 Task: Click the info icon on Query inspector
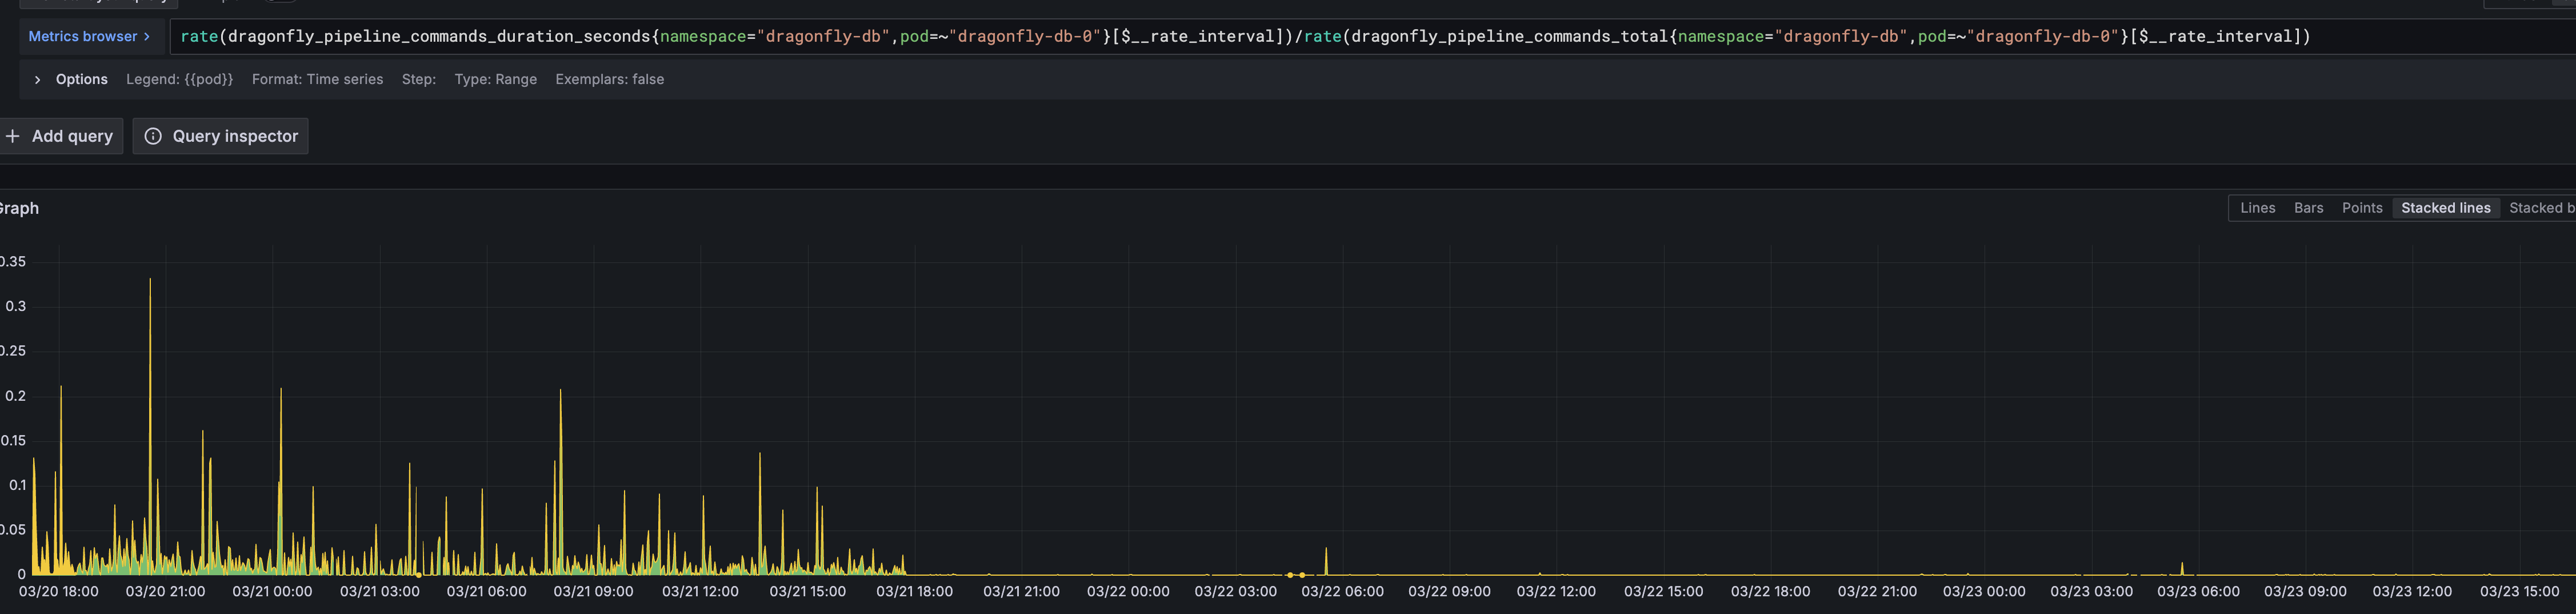(x=153, y=136)
